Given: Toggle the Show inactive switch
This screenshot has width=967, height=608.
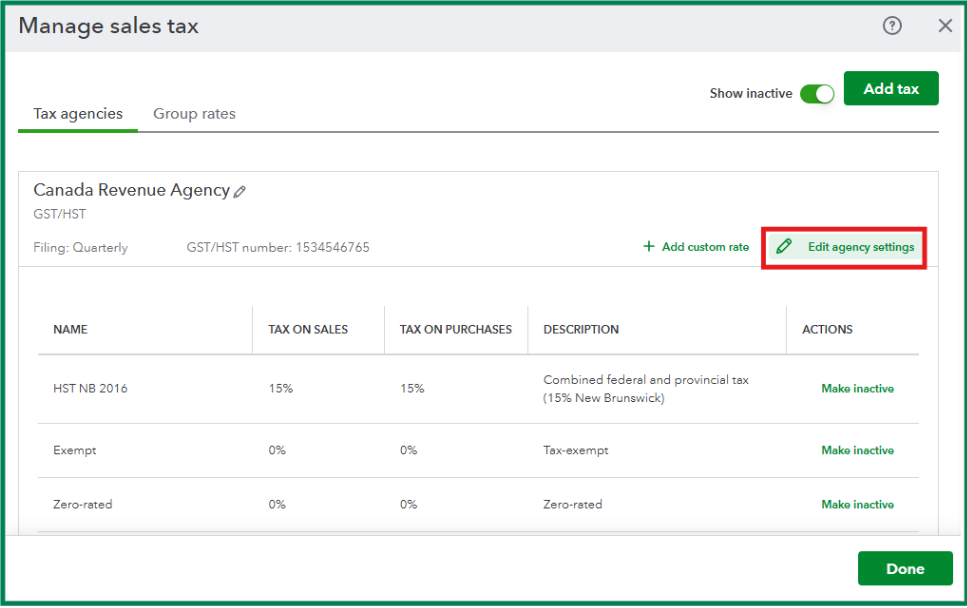Looking at the screenshot, I should tap(817, 93).
